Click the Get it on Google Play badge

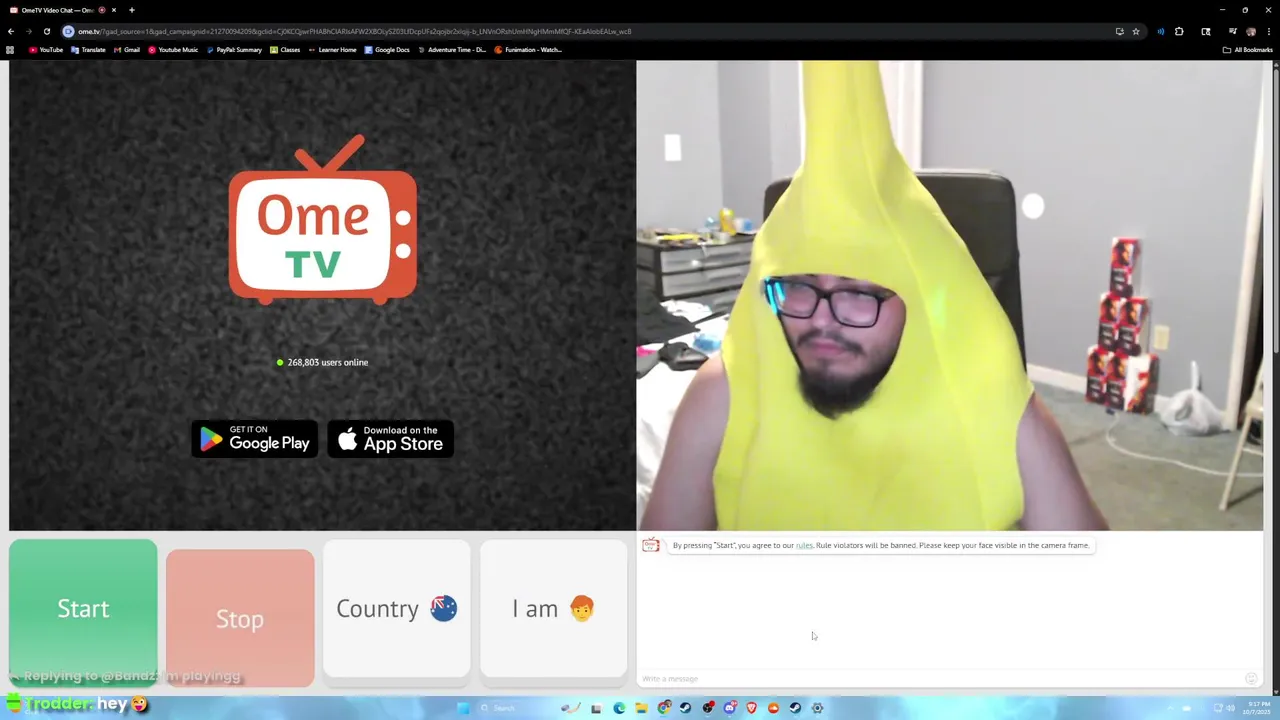255,438
